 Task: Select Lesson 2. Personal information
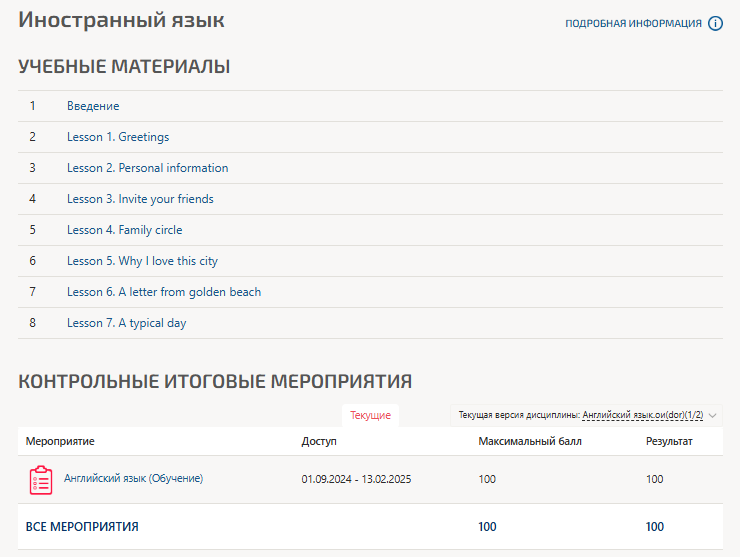pyautogui.click(x=147, y=168)
